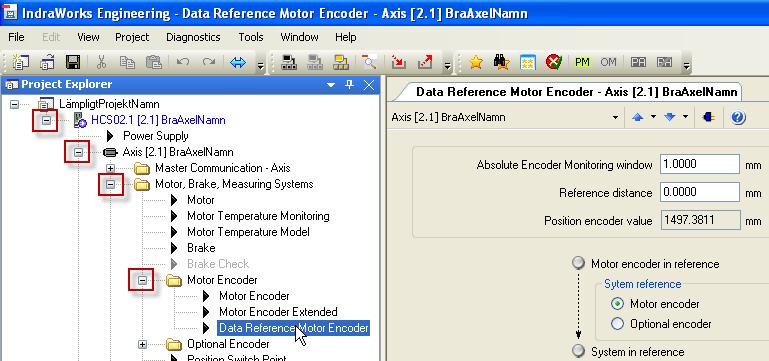Click the Save floppy disk icon
Screen dimensions: 769x361
pos(73,62)
